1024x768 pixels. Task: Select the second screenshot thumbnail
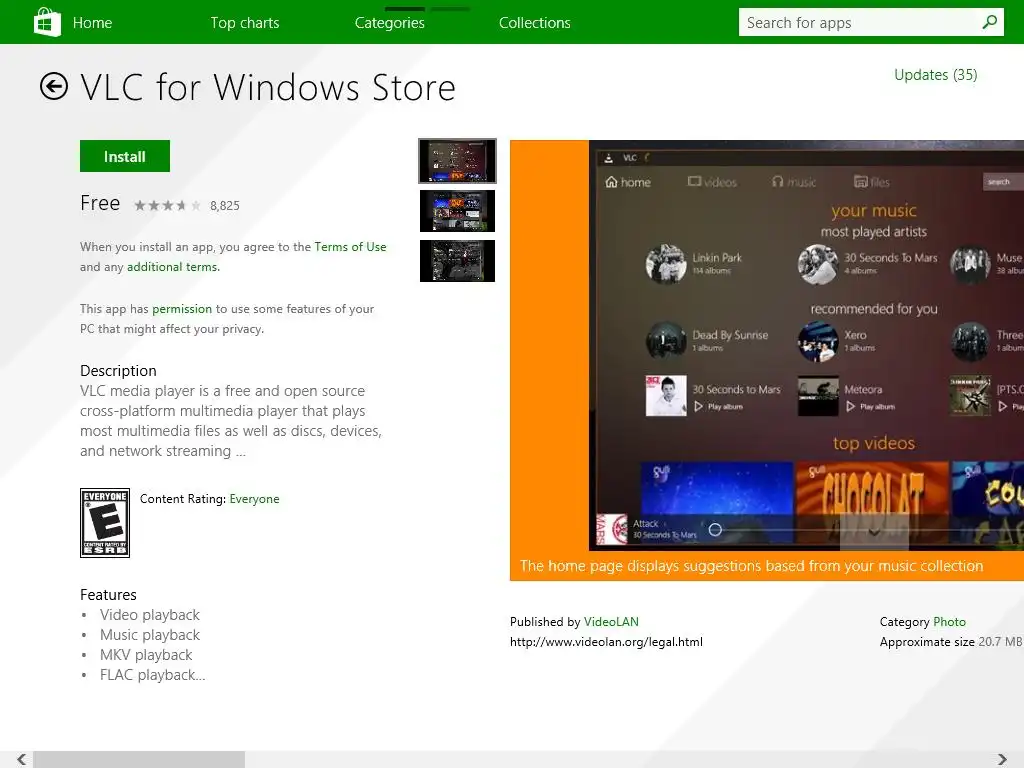coord(457,211)
